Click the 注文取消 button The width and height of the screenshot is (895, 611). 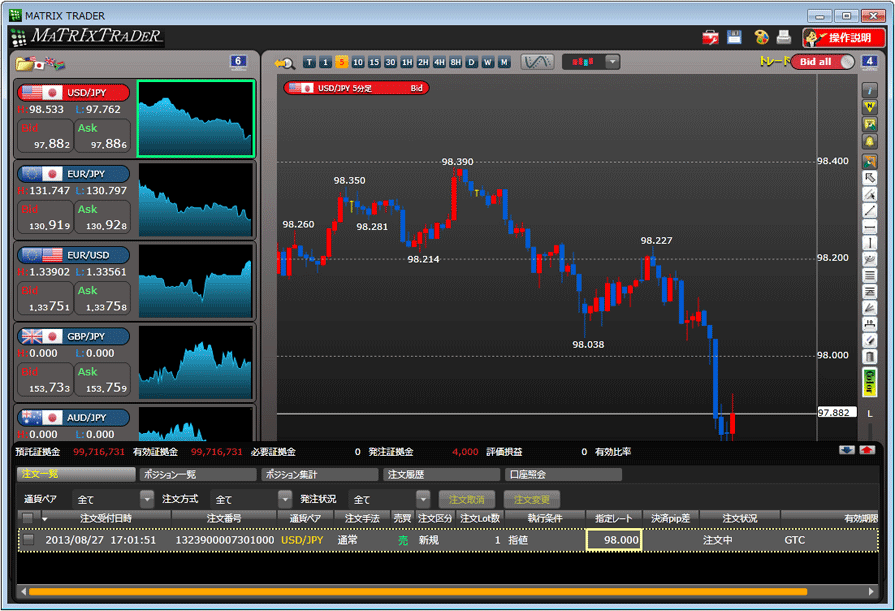(466, 500)
